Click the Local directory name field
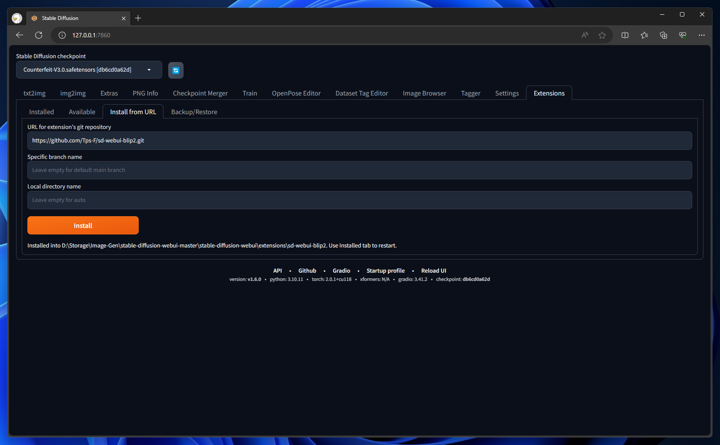The width and height of the screenshot is (720, 445). [x=360, y=200]
